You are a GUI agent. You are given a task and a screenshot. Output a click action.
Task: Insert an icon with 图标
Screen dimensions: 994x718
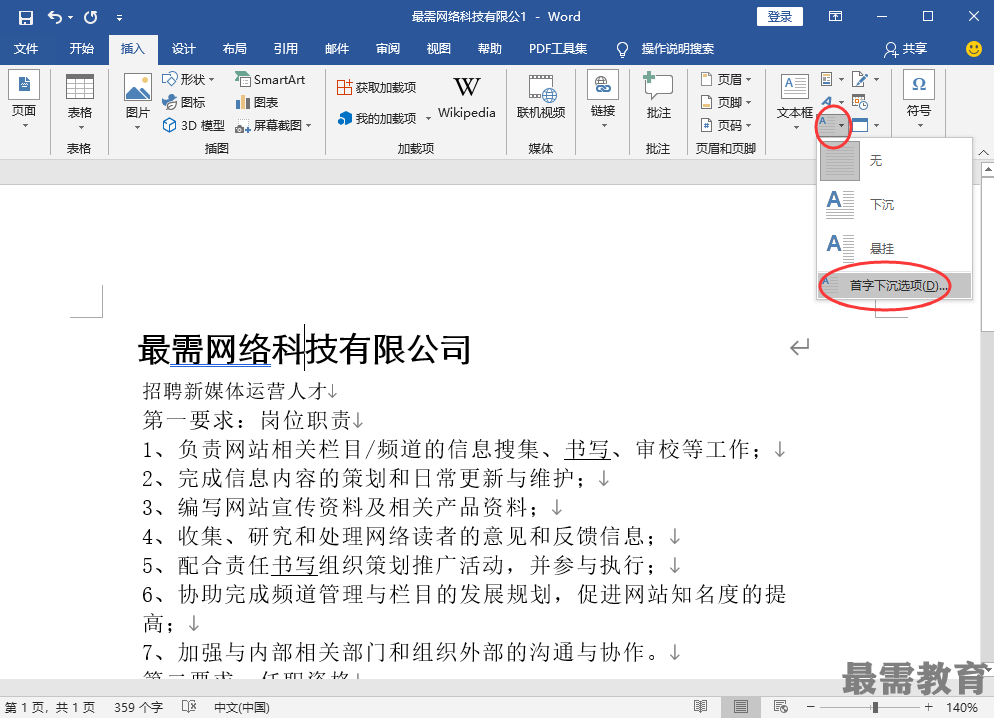coord(184,102)
